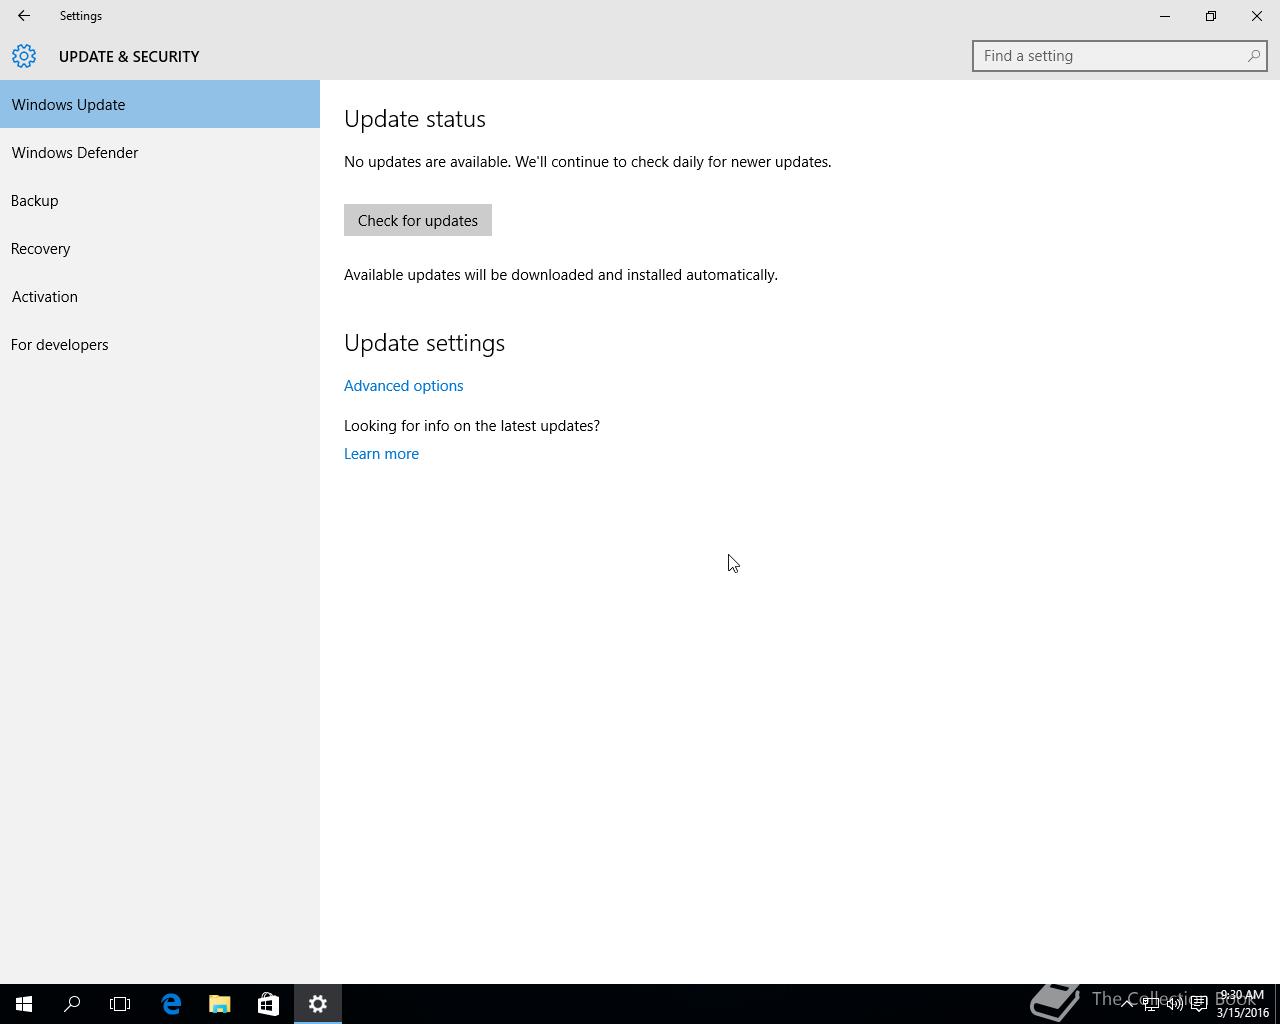Click the 'No updates are available' status message
Screen dimensions: 1280x1024
[587, 161]
